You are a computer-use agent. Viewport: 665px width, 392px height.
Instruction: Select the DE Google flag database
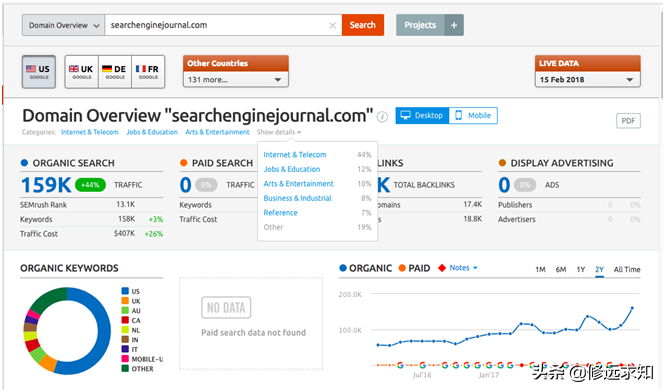point(115,72)
